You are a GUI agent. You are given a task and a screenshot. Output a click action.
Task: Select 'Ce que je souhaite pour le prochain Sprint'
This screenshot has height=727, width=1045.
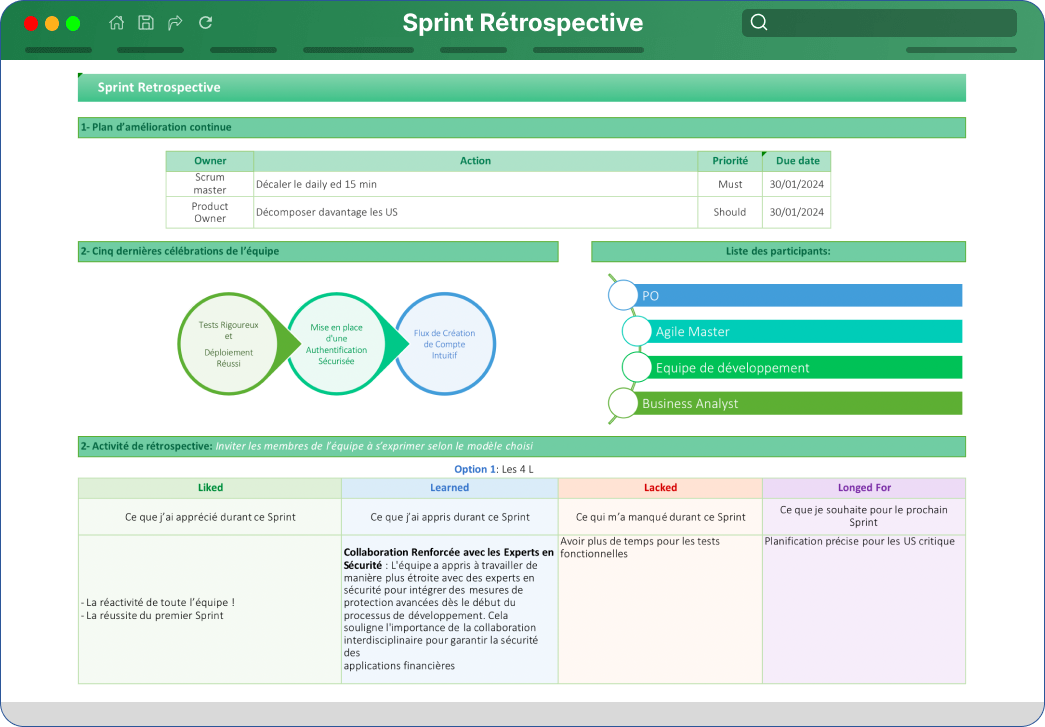coord(864,516)
